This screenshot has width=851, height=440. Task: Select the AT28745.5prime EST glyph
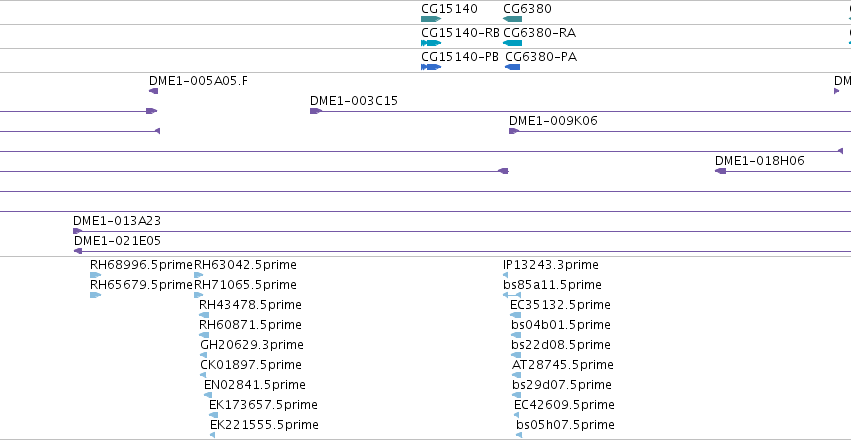[x=516, y=375]
